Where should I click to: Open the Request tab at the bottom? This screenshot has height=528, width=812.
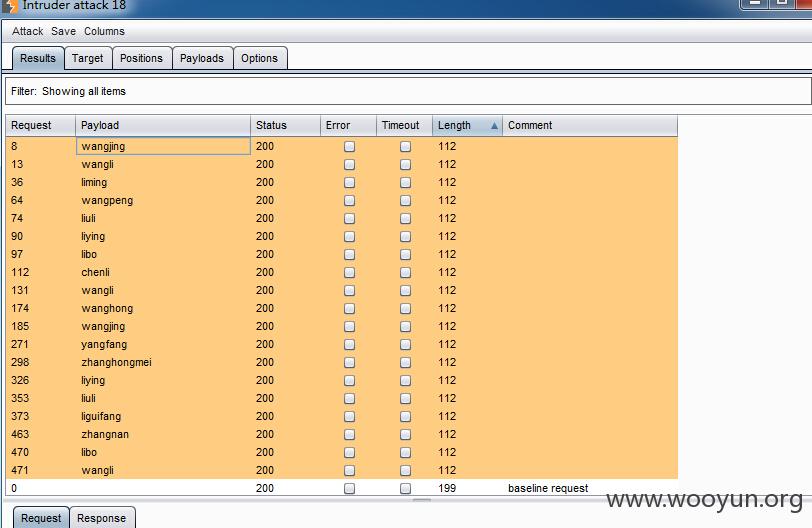41,518
